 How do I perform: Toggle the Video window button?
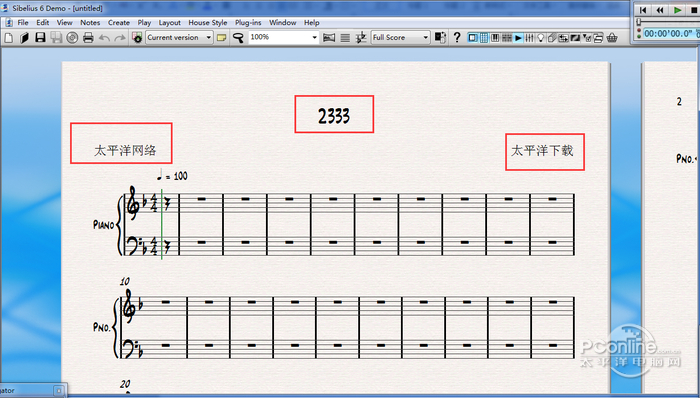click(575, 37)
